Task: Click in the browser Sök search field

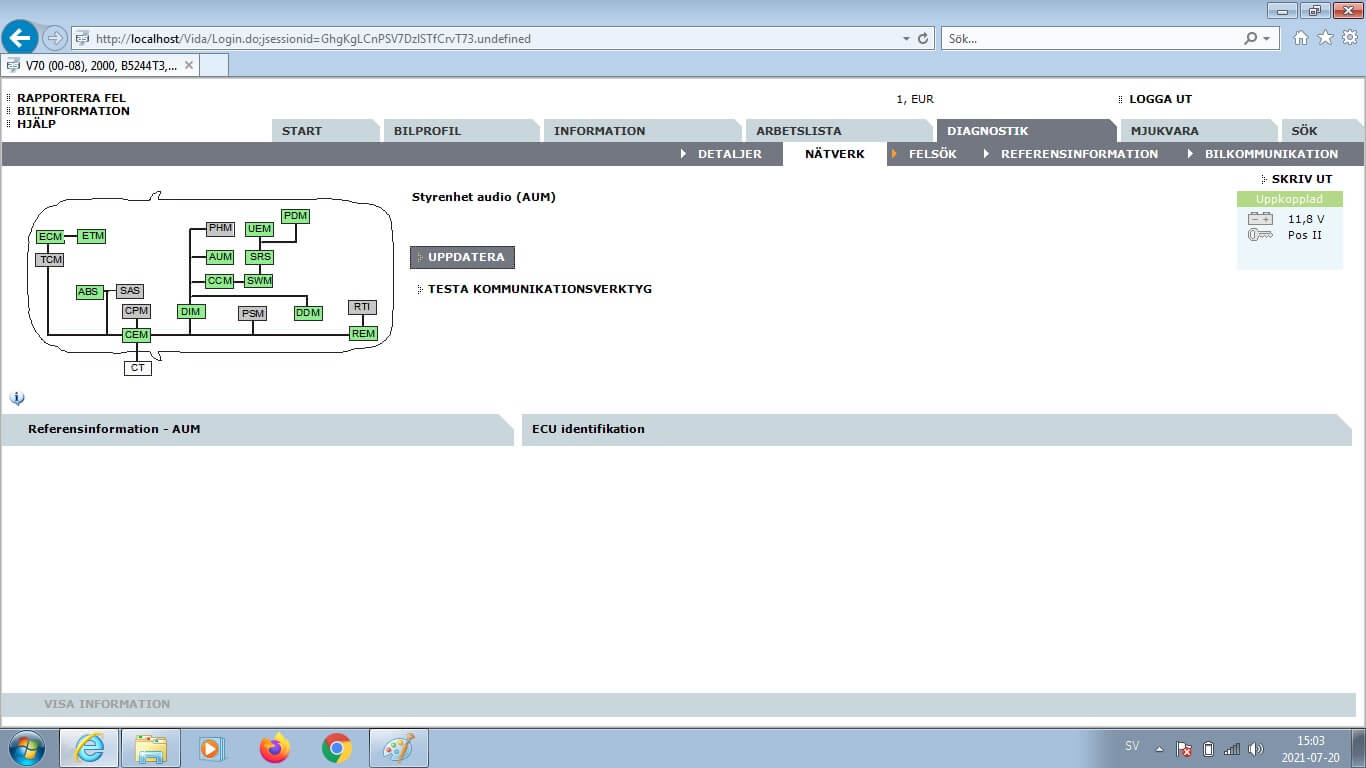Action: pos(1090,39)
